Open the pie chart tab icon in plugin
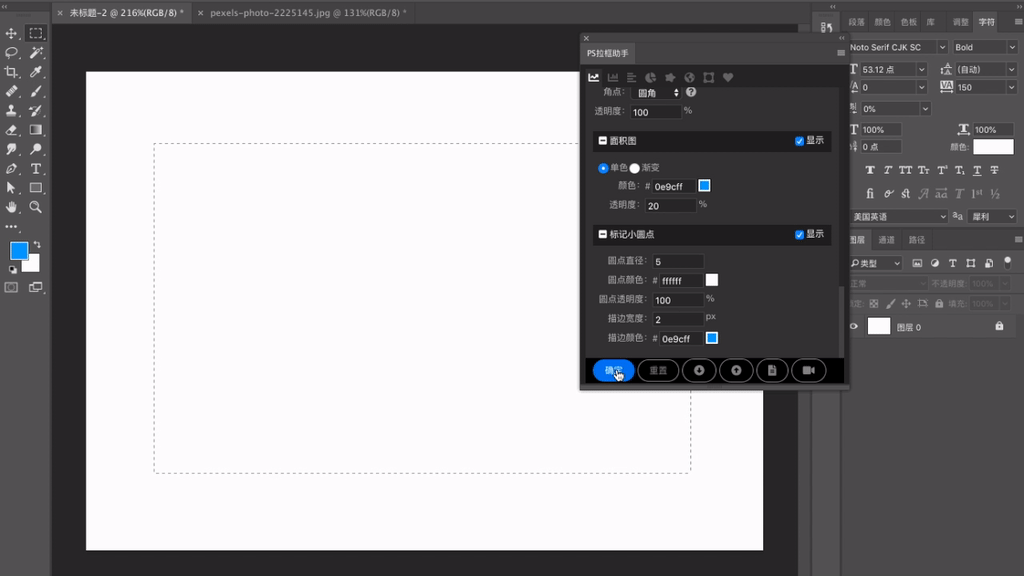Screen dimensions: 1024x576 650,78
